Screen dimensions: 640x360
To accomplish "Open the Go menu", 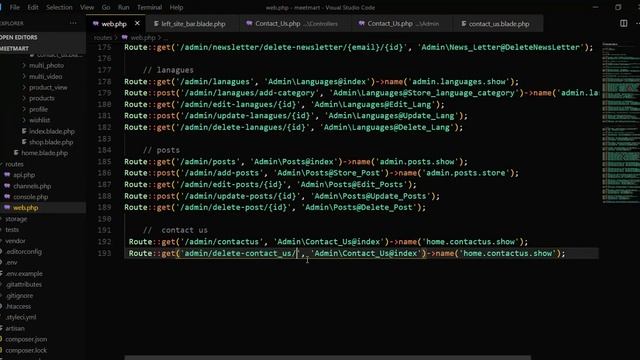I will 106,7.
